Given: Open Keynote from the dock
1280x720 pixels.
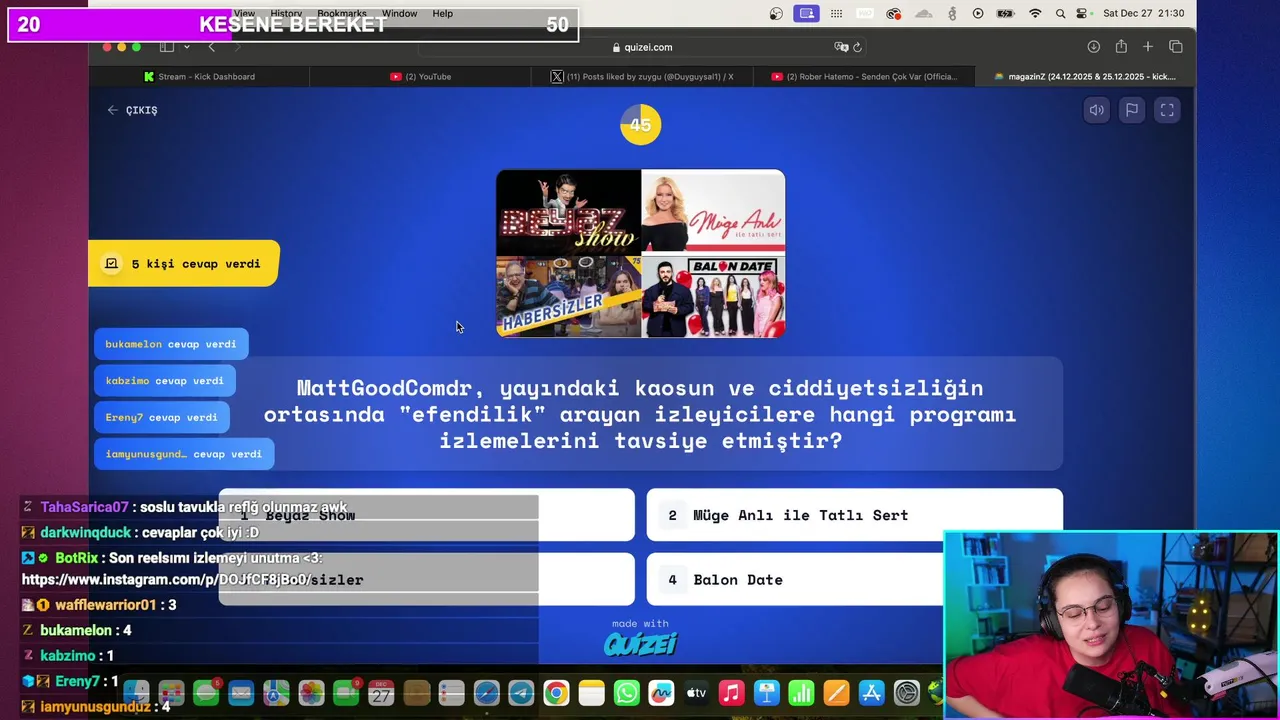Looking at the screenshot, I should (x=766, y=693).
